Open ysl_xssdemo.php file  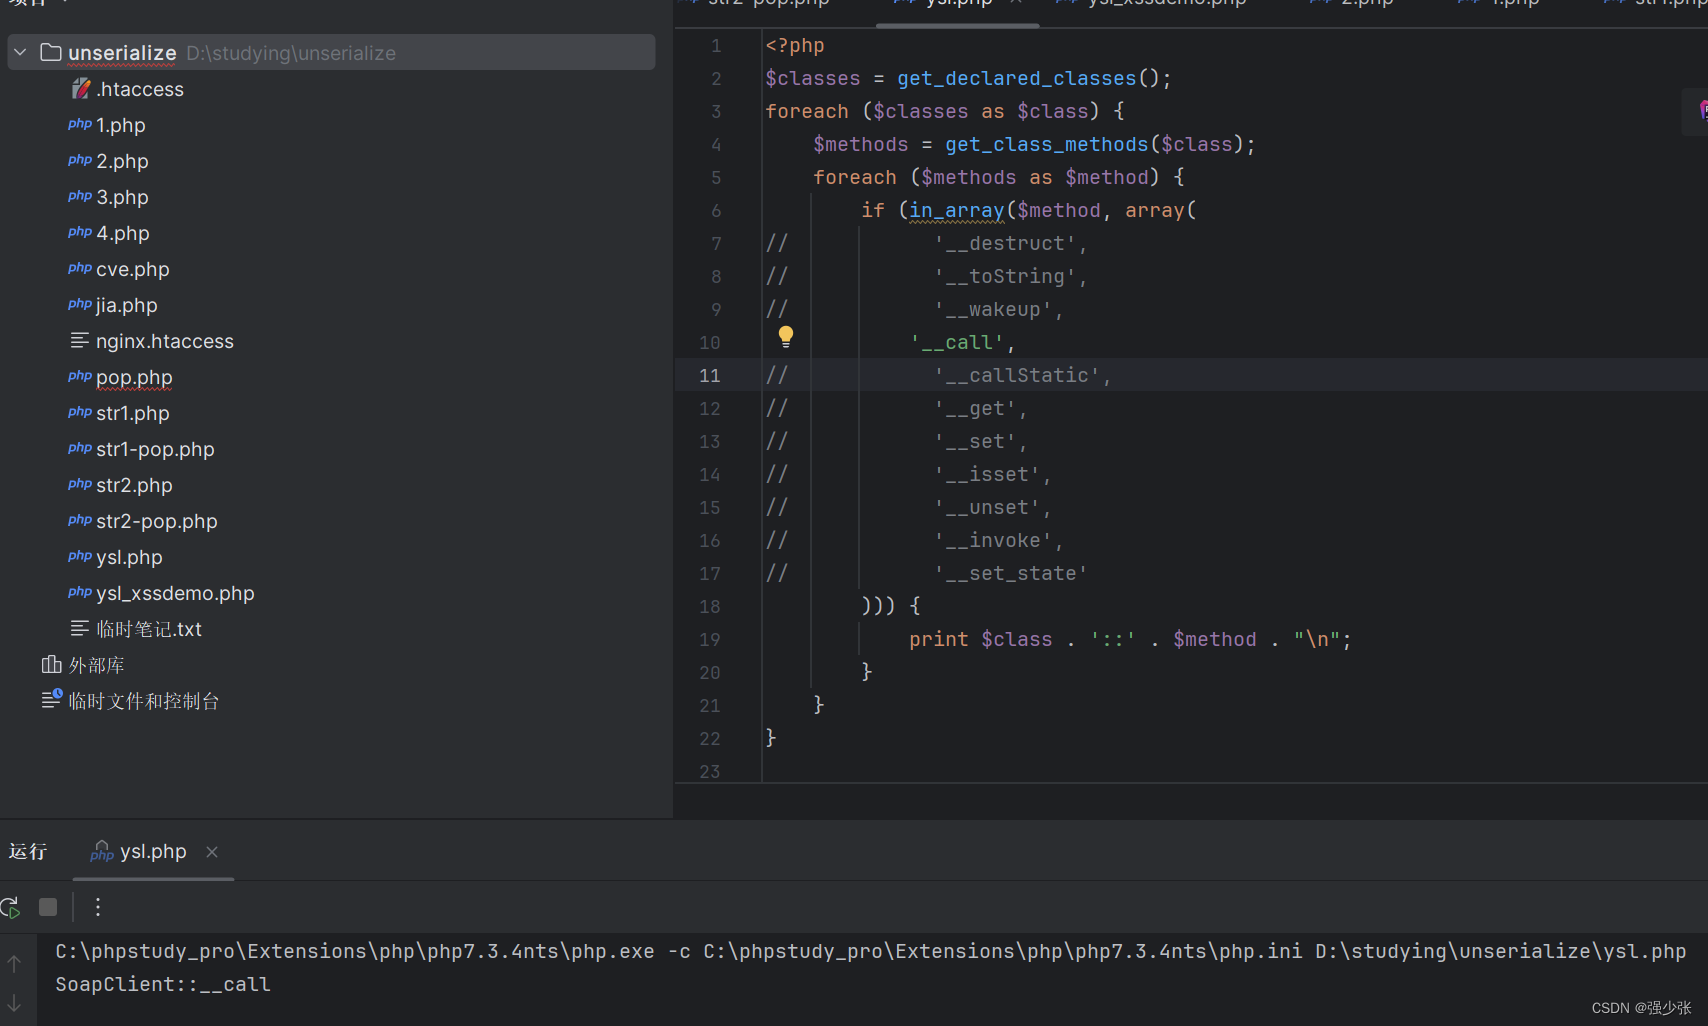(x=175, y=593)
